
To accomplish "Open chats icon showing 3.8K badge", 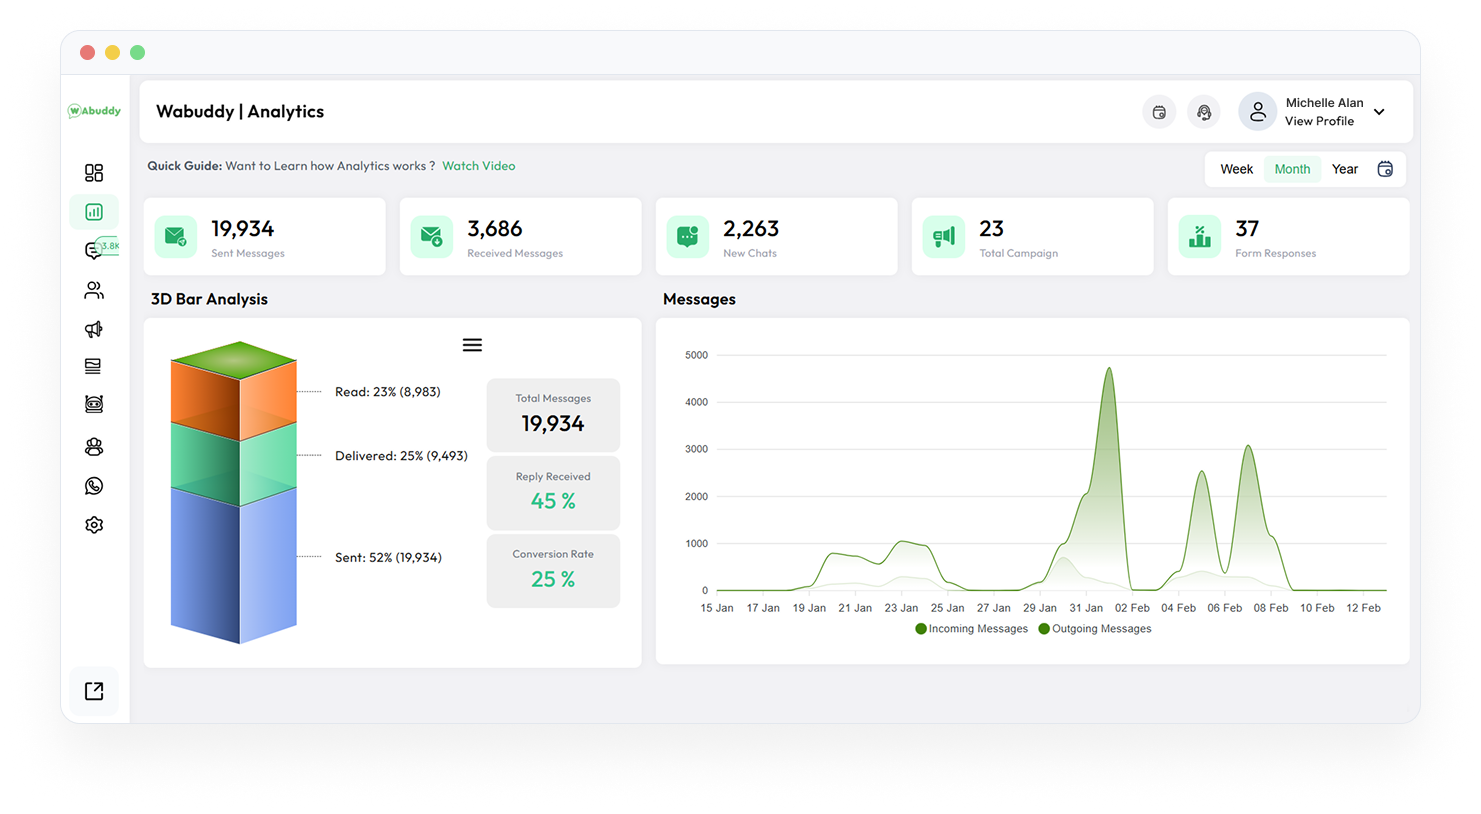I will 94,250.
